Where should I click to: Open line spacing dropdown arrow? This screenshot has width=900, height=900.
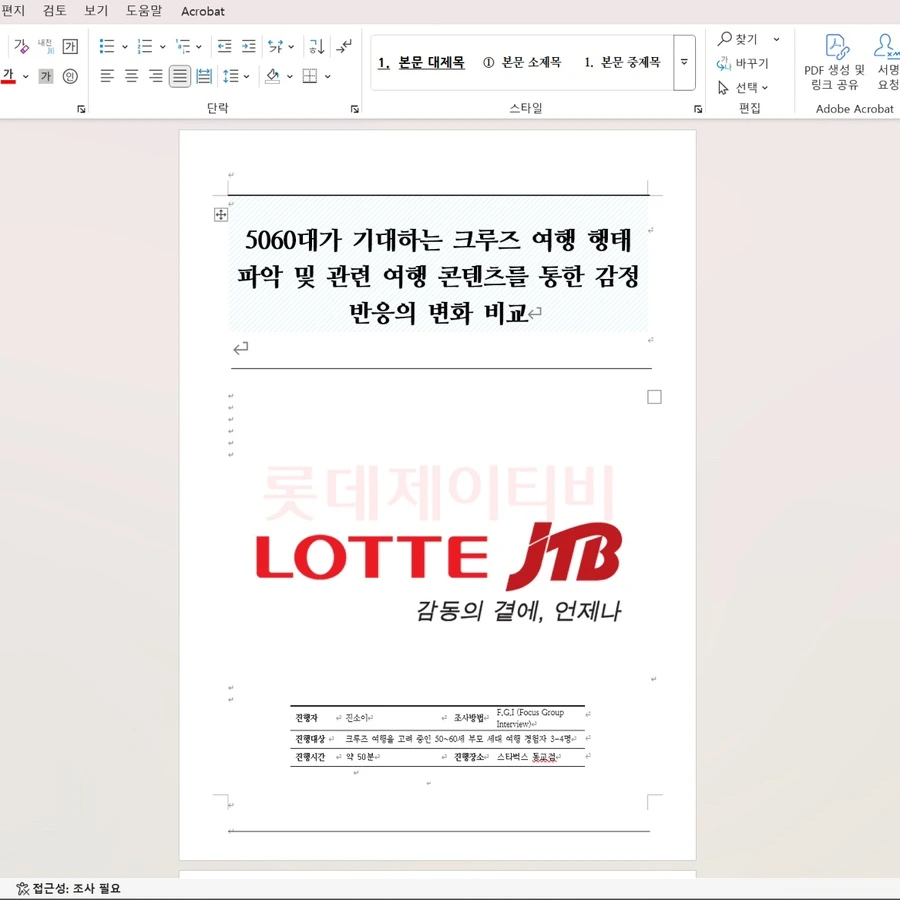click(x=247, y=76)
